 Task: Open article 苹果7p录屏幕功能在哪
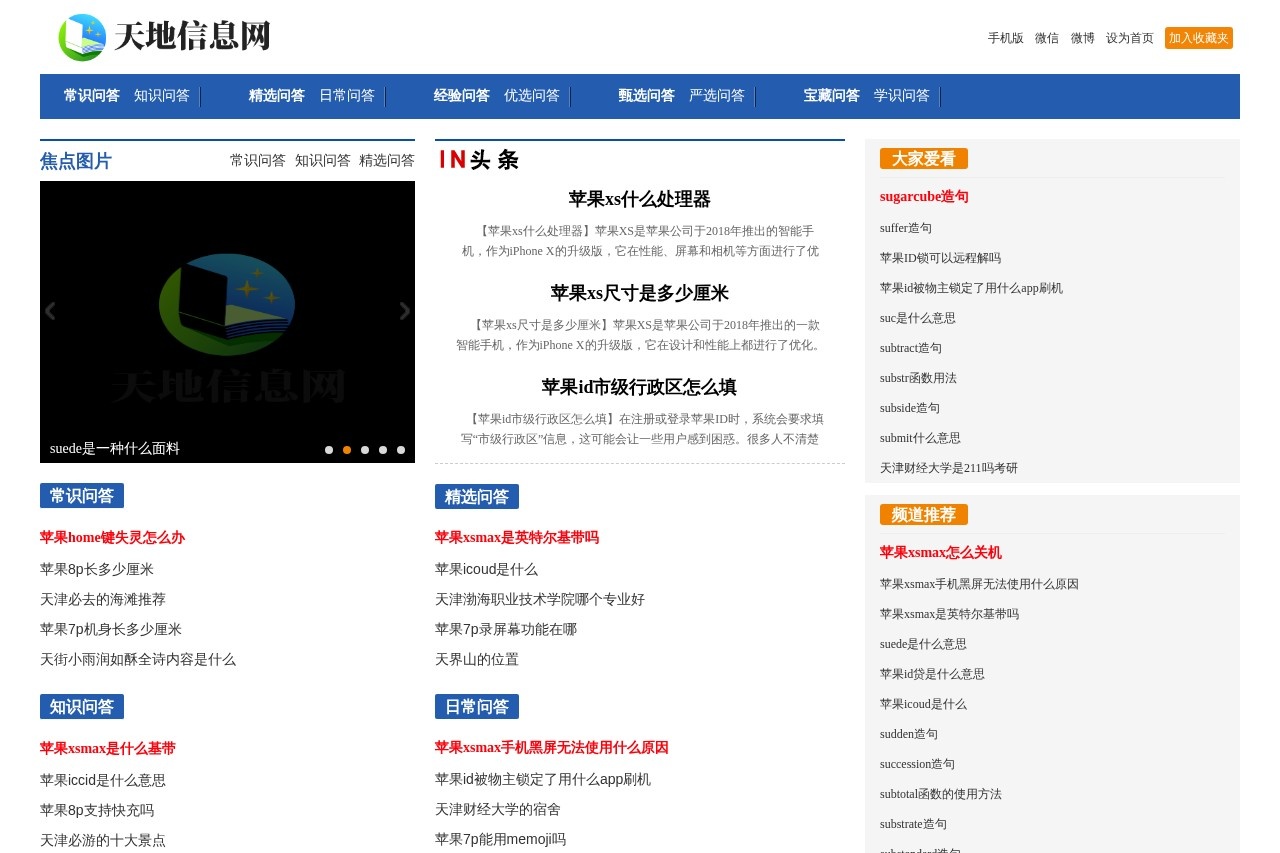pyautogui.click(x=506, y=629)
